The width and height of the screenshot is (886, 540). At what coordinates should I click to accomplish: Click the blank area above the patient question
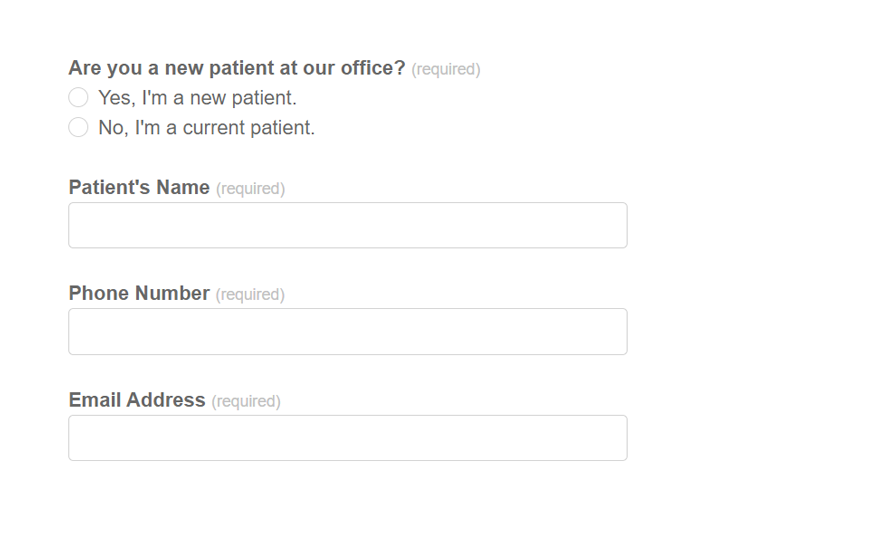347,25
